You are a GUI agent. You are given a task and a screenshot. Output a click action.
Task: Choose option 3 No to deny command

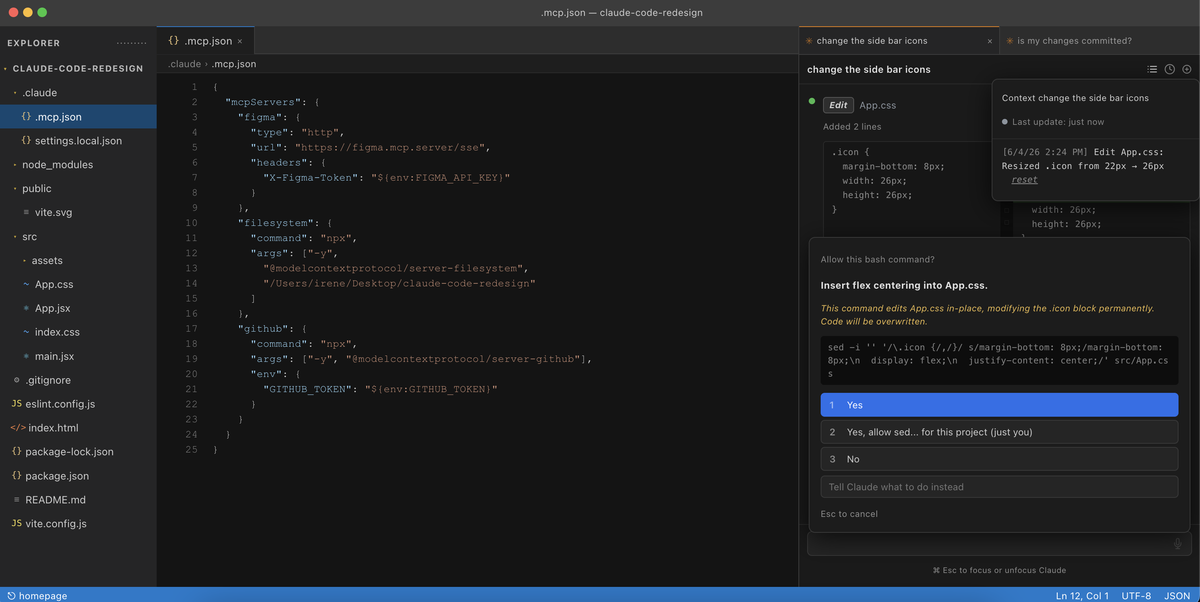pos(999,459)
